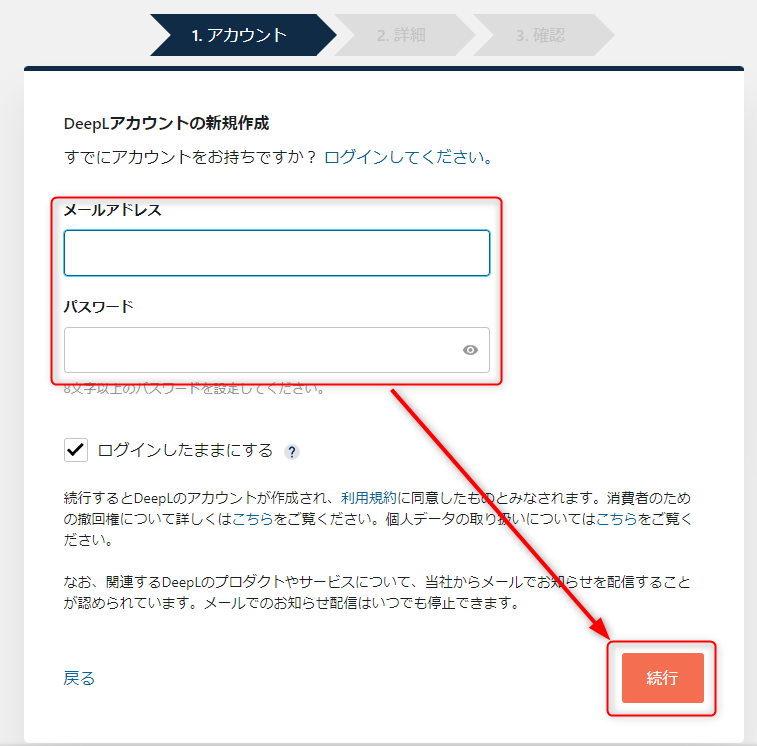Viewport: 757px width, 746px height.
Task: Open the 利用規約 terms link
Action: pos(368,498)
